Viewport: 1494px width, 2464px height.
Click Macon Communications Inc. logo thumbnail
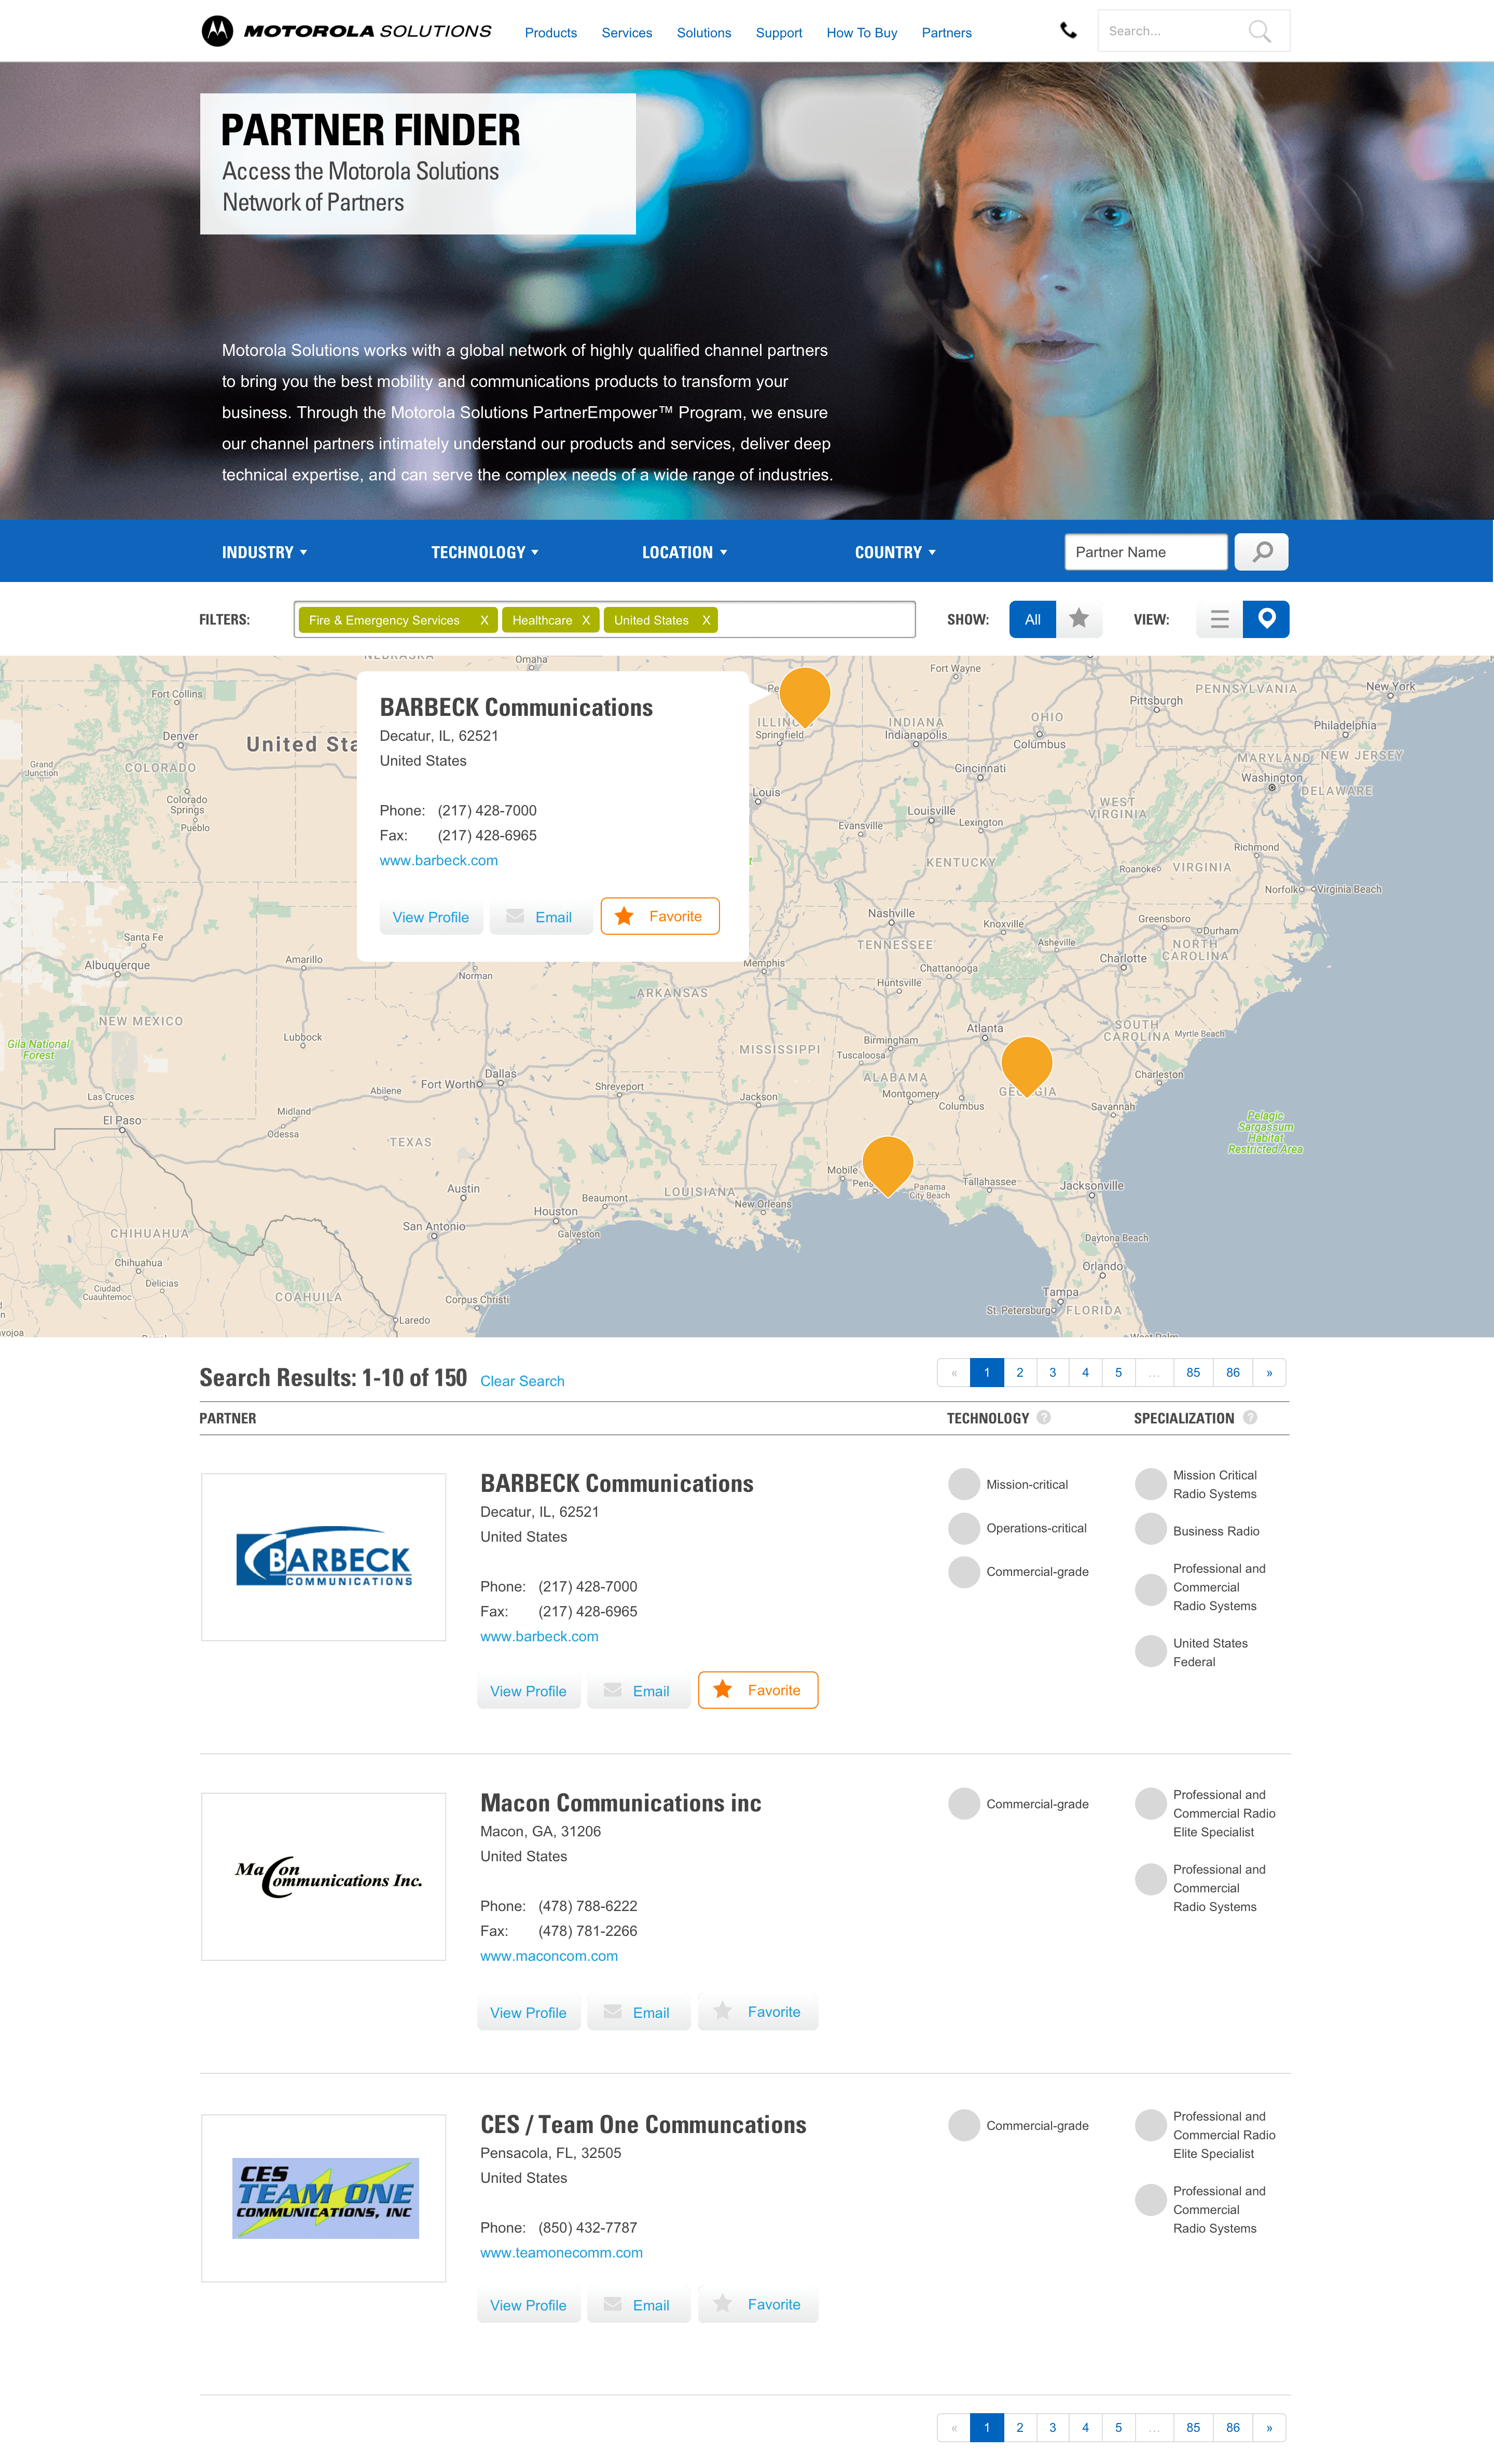coord(323,1876)
